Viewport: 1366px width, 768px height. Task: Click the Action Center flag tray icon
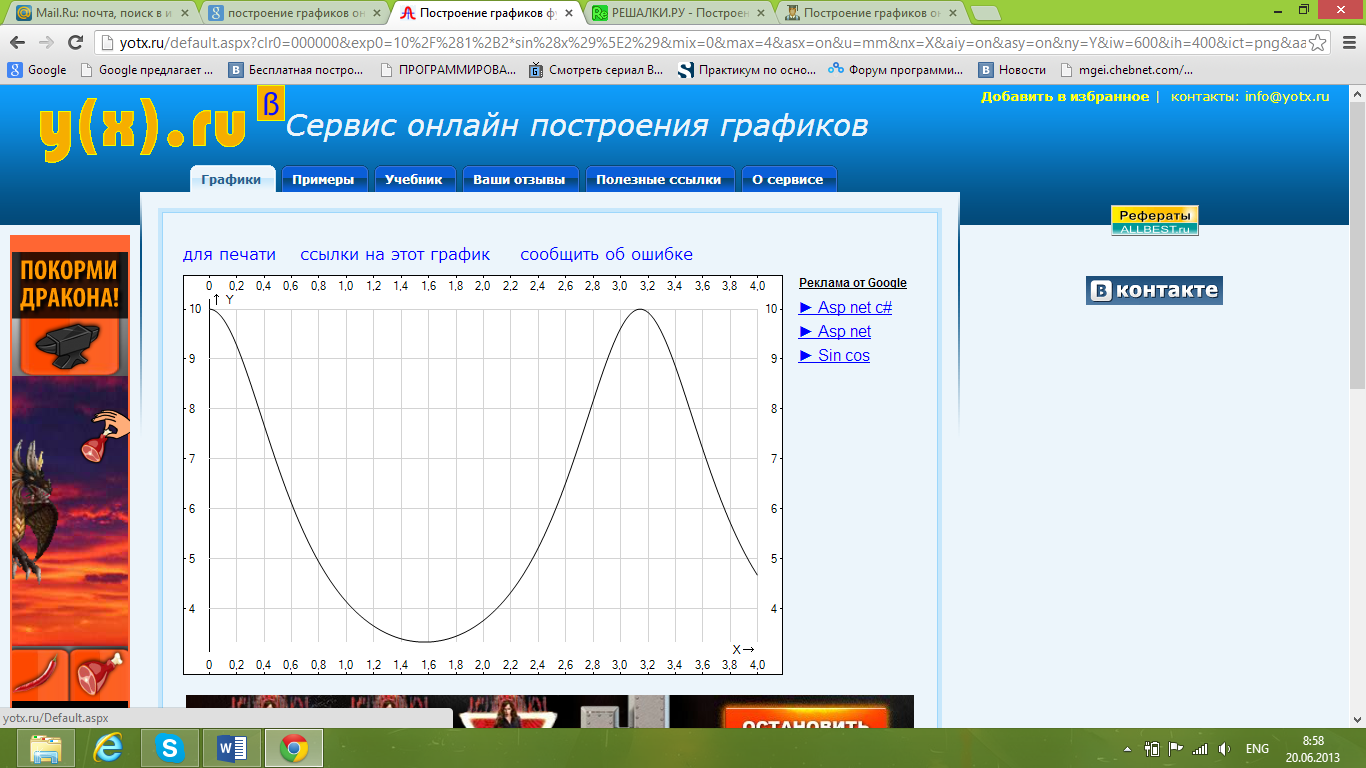point(1176,749)
